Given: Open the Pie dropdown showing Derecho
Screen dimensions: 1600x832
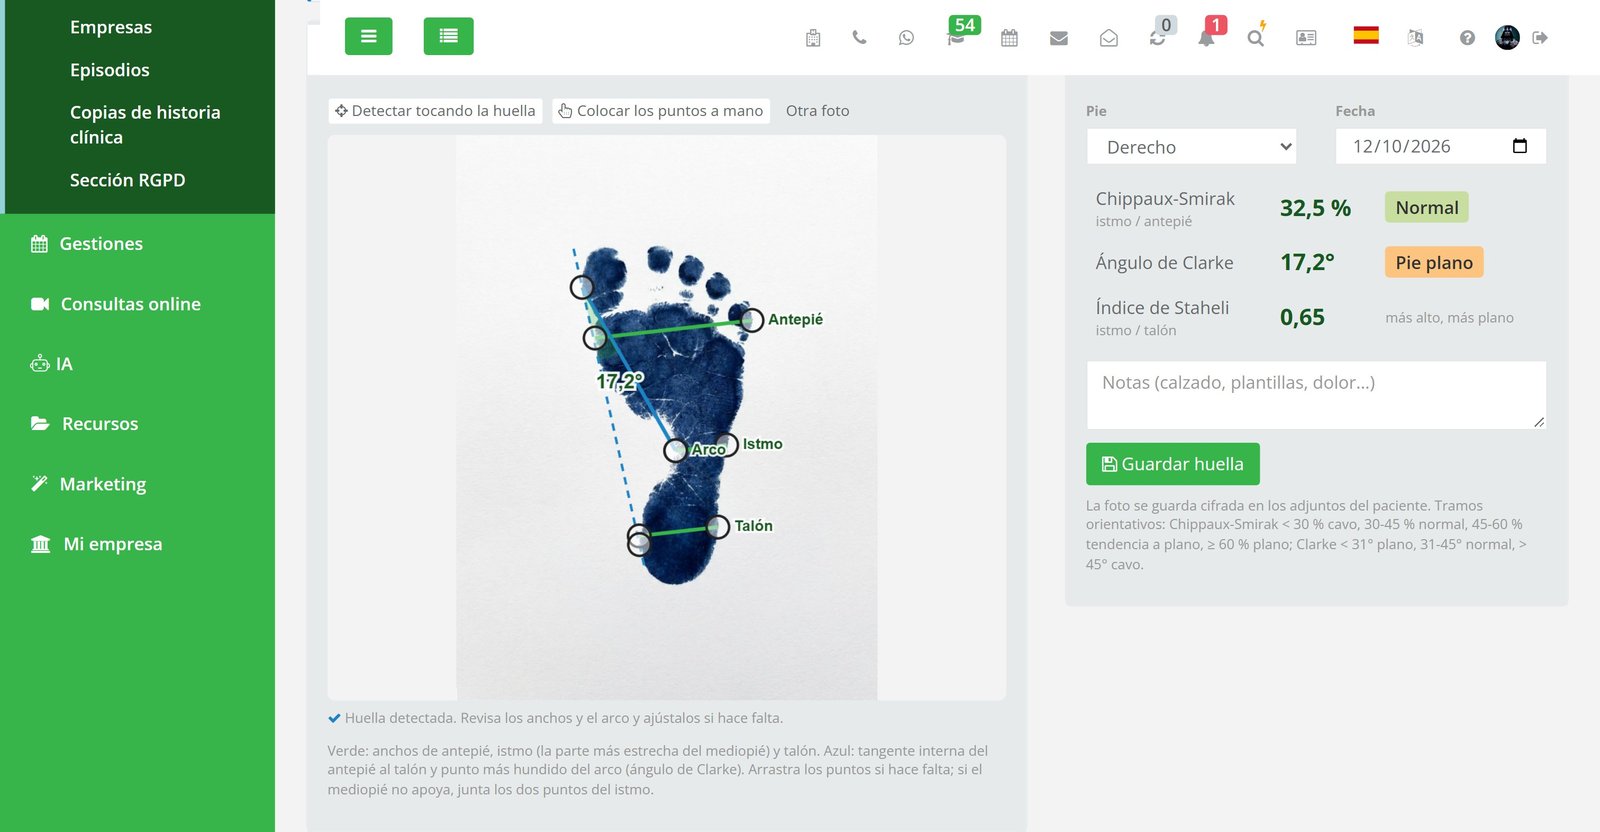Looking at the screenshot, I should point(1191,147).
